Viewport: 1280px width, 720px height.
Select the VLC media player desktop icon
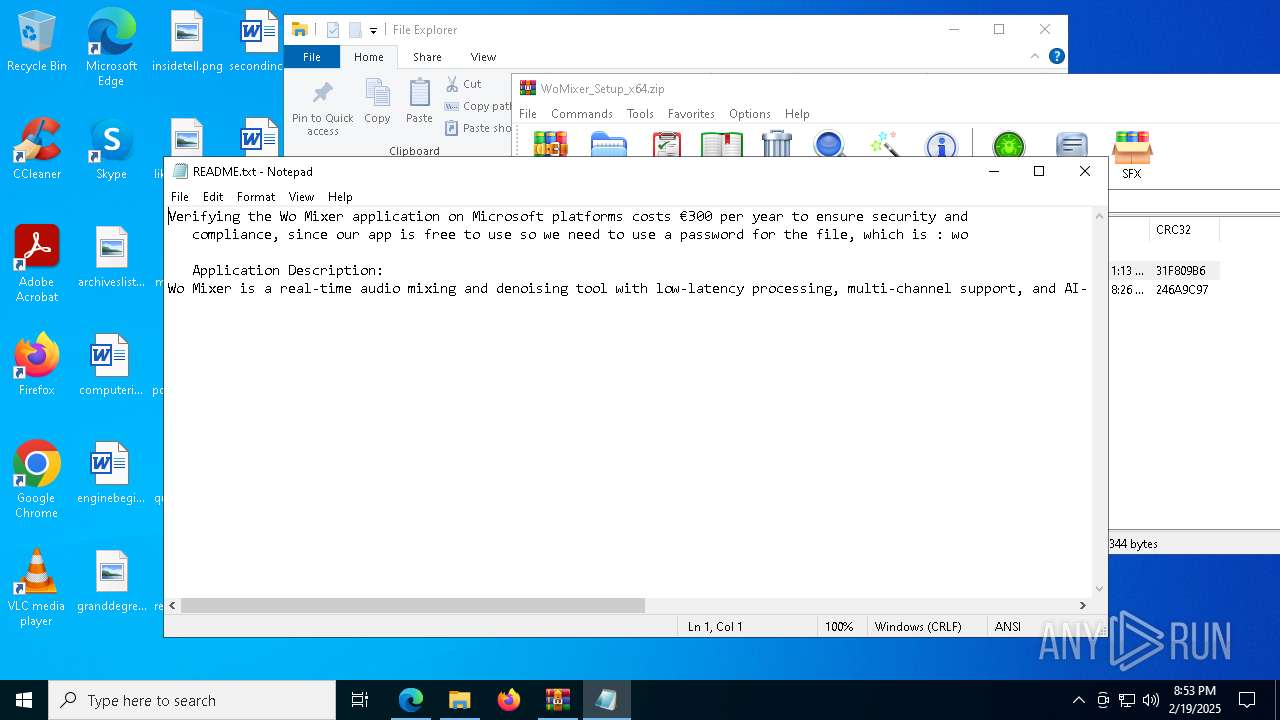click(37, 588)
